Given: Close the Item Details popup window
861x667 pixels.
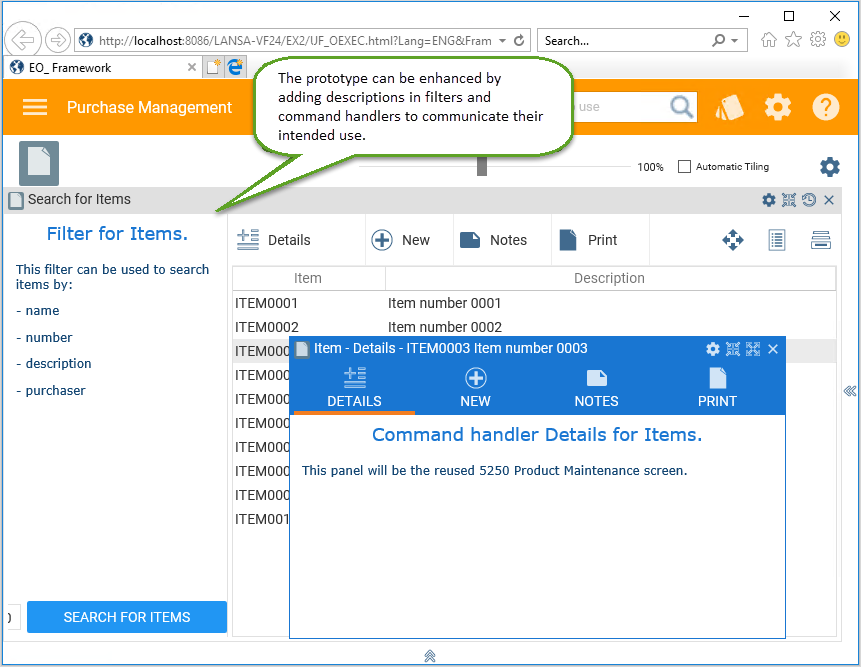Looking at the screenshot, I should [773, 349].
